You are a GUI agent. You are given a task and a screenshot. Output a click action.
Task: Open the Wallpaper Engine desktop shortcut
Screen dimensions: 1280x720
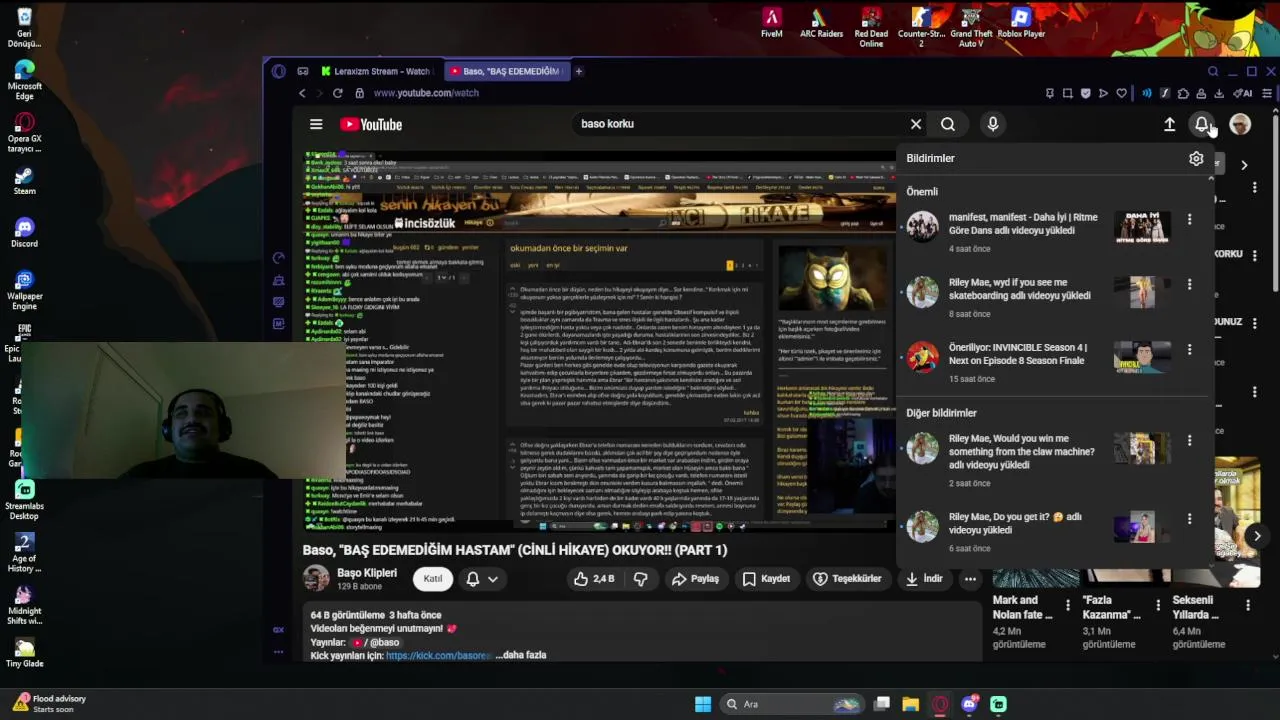[24, 290]
